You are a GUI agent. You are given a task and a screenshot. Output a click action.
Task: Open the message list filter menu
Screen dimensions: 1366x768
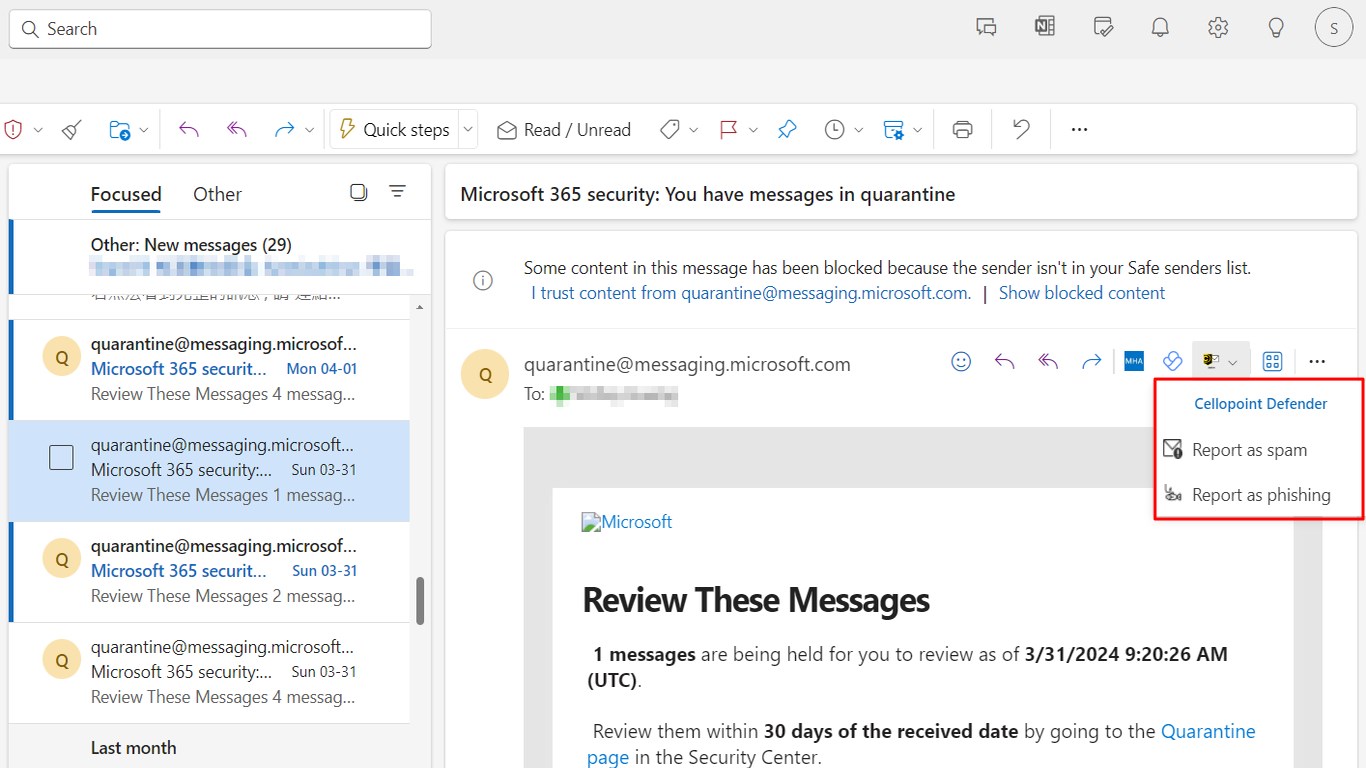tap(397, 192)
